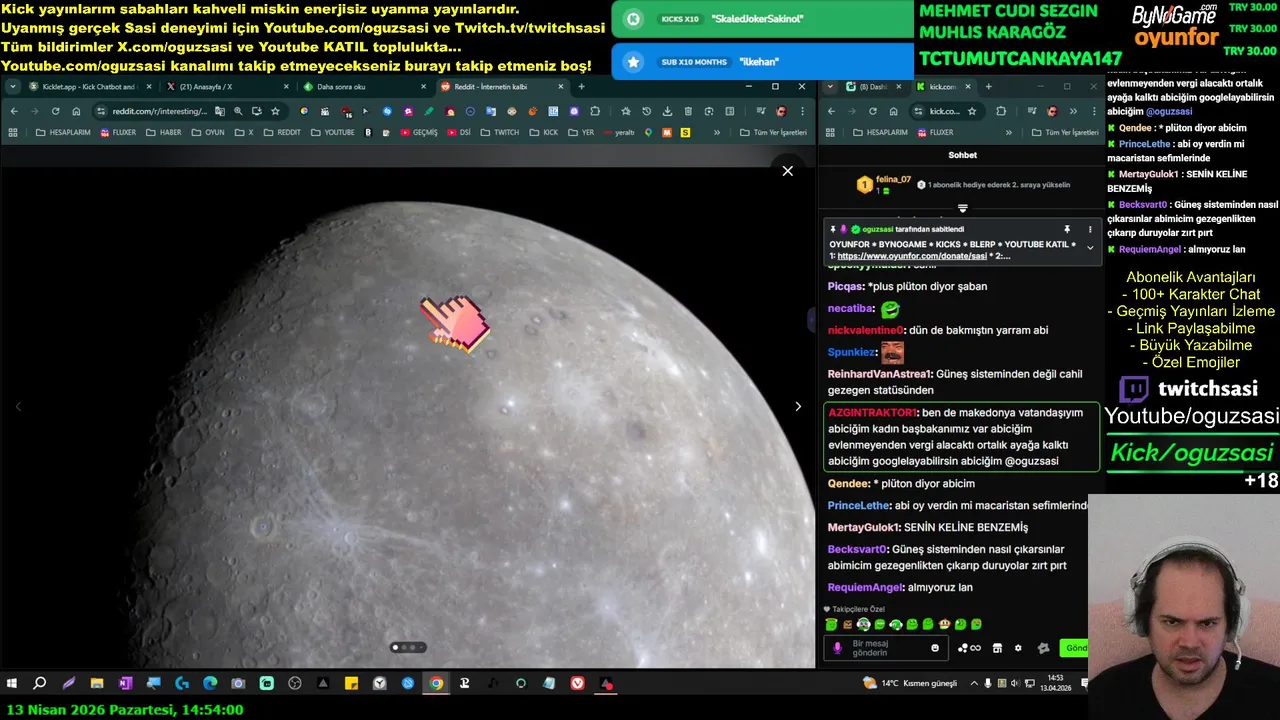Open KICK bookmark folder
The width and height of the screenshot is (1280, 720).
[x=543, y=132]
